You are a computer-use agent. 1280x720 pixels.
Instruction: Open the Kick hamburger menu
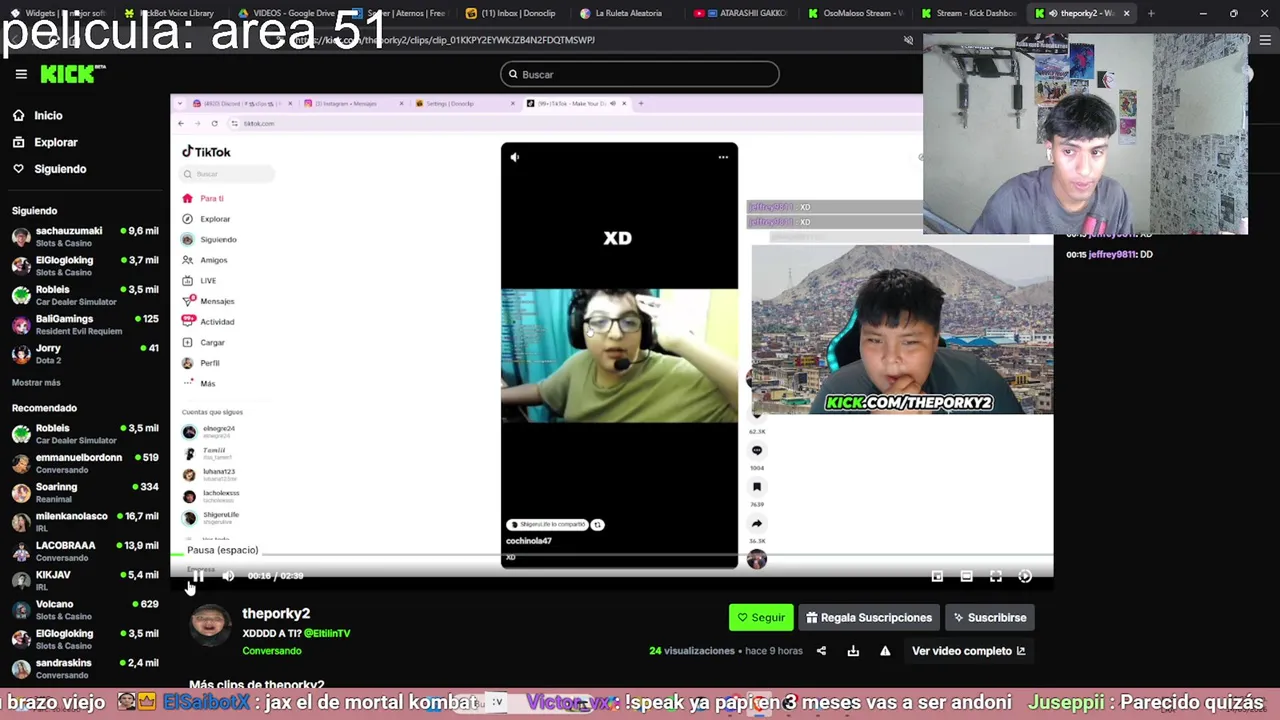(21, 74)
